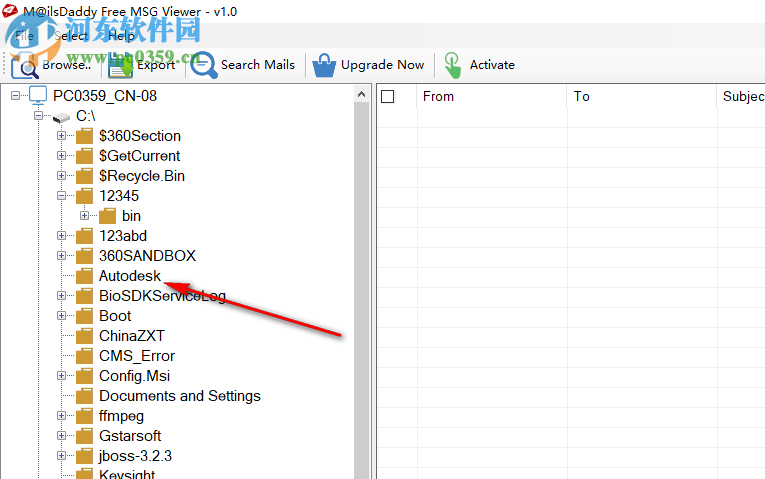Click the Browse.. button label
765x479 pixels.
click(67, 65)
